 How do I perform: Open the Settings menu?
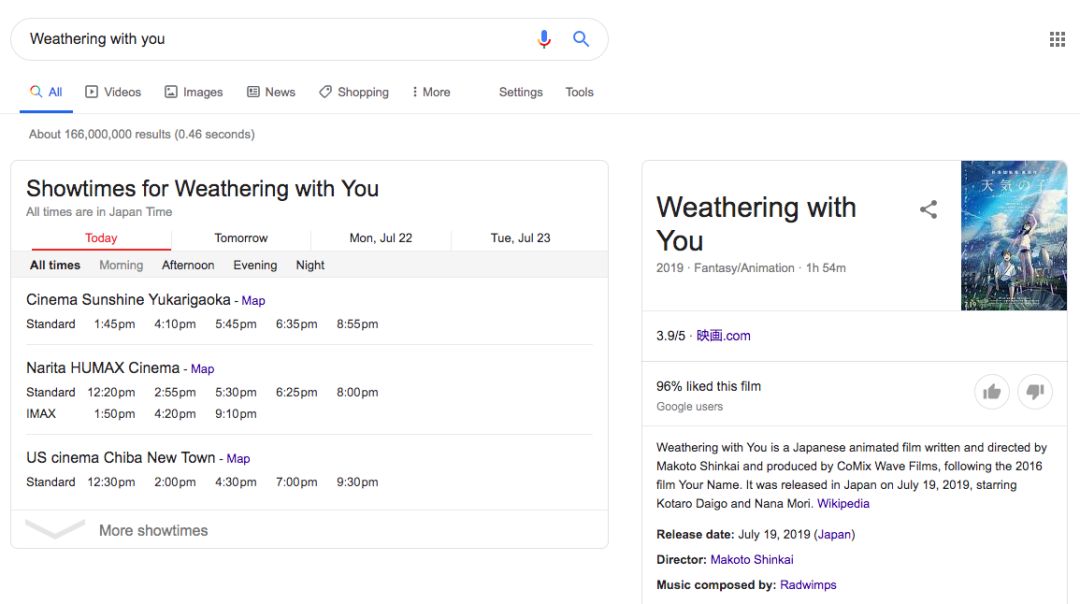tap(521, 92)
